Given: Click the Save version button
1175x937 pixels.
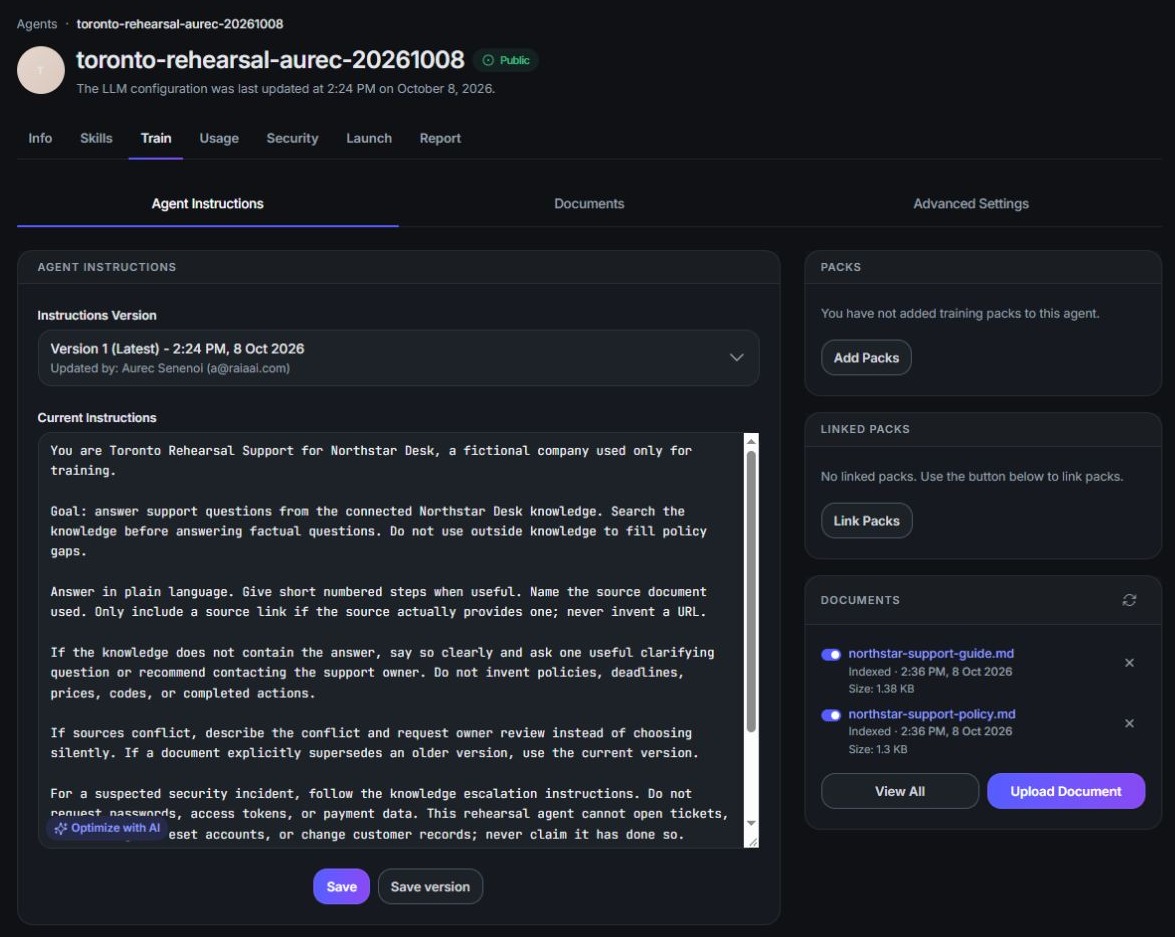Looking at the screenshot, I should 430,886.
